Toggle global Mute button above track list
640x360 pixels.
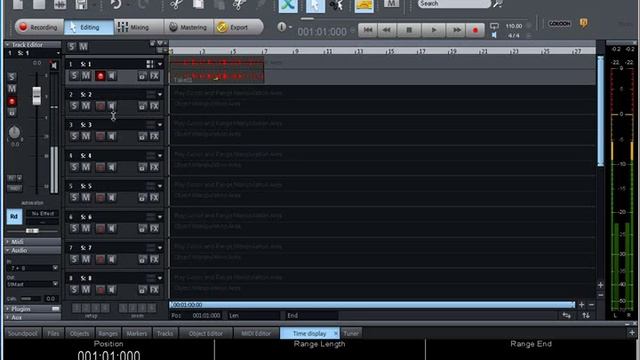pyautogui.click(x=83, y=47)
